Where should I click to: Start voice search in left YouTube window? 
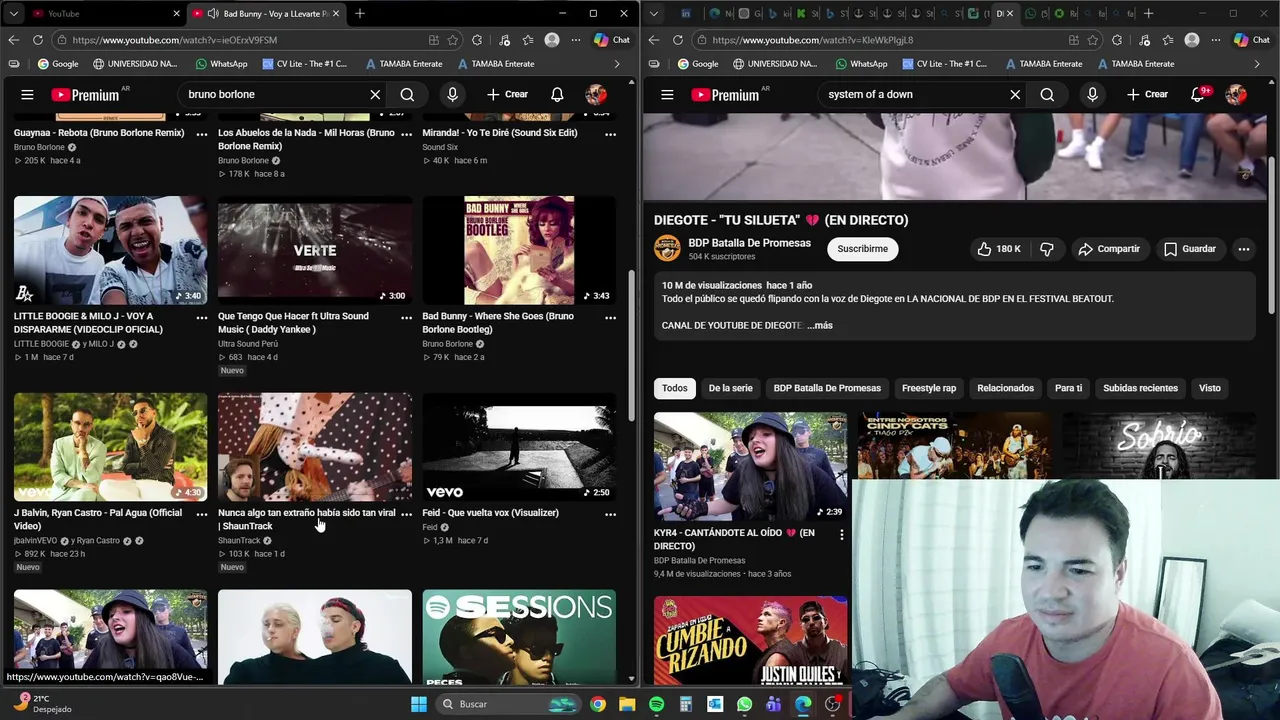tap(452, 94)
